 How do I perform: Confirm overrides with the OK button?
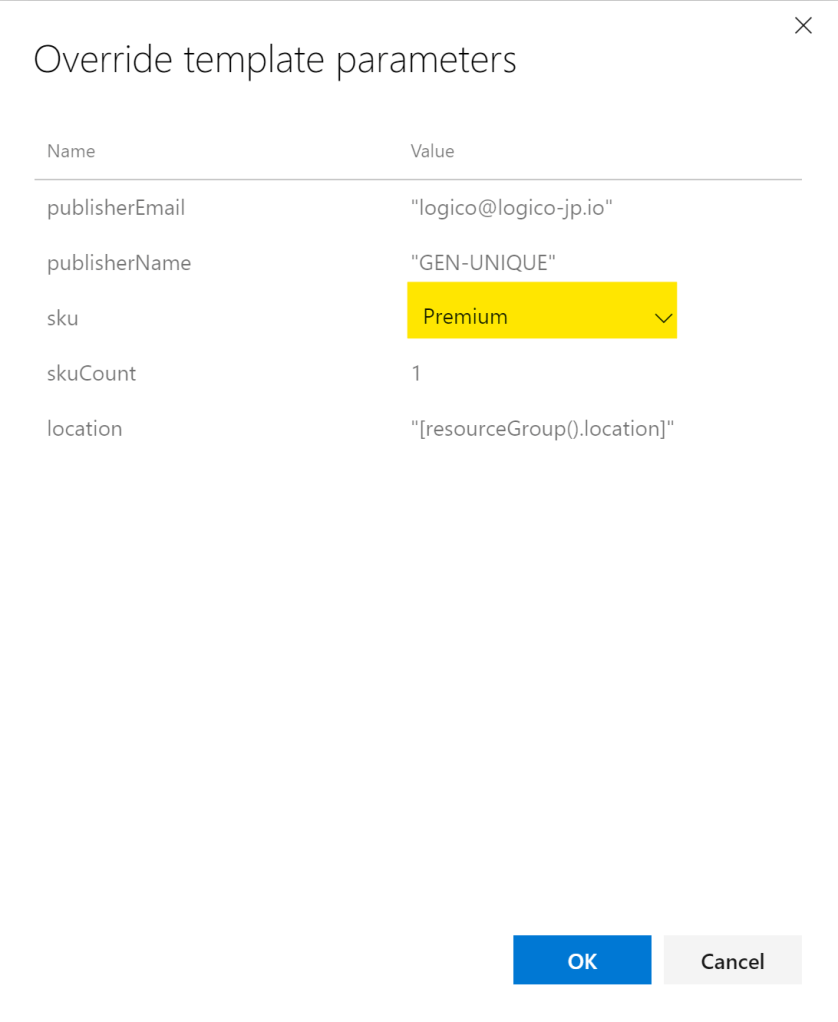(x=582, y=961)
